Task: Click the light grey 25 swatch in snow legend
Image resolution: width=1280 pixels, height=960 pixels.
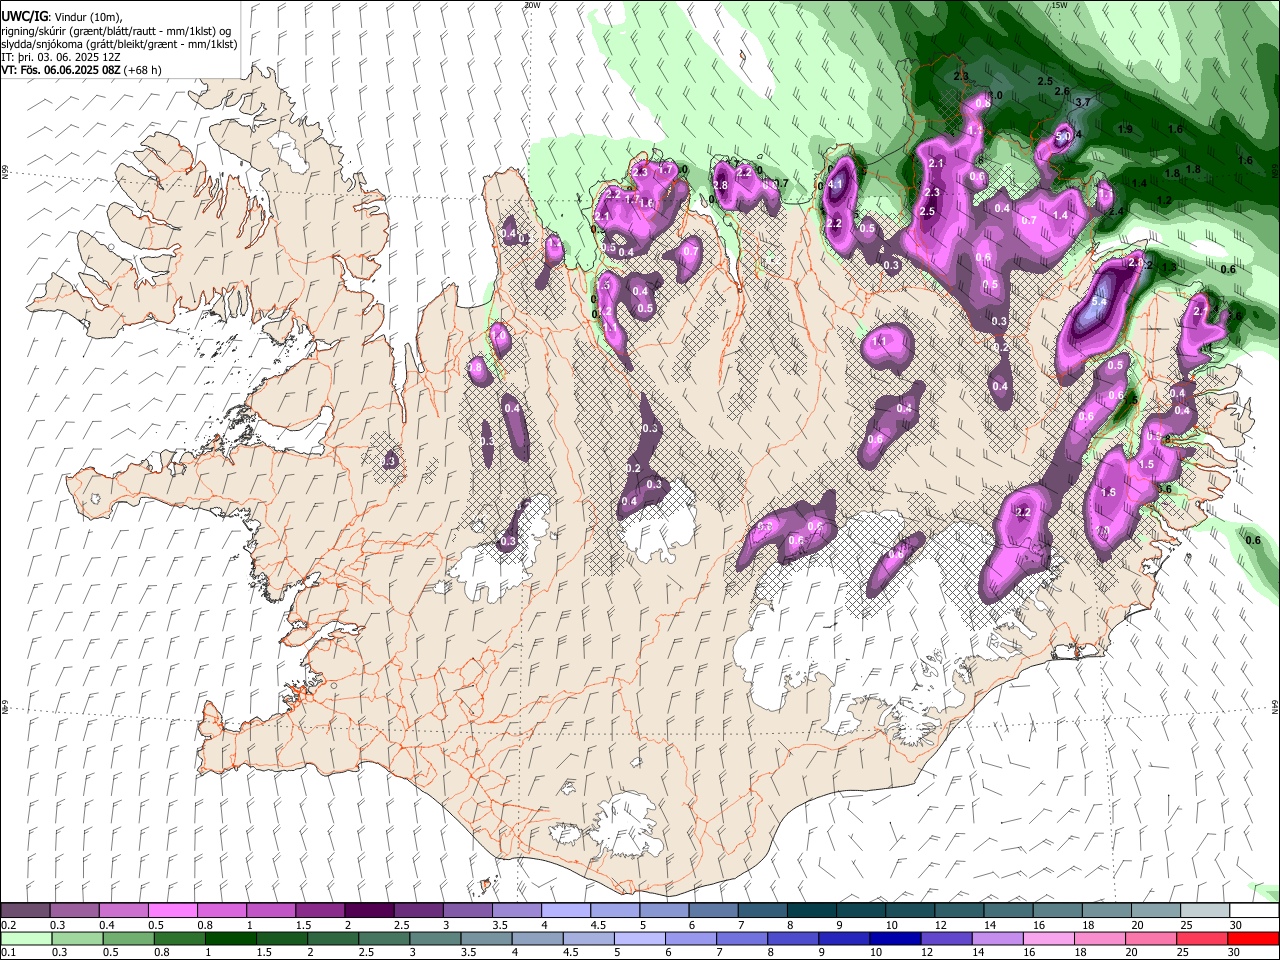Action: point(1205,911)
